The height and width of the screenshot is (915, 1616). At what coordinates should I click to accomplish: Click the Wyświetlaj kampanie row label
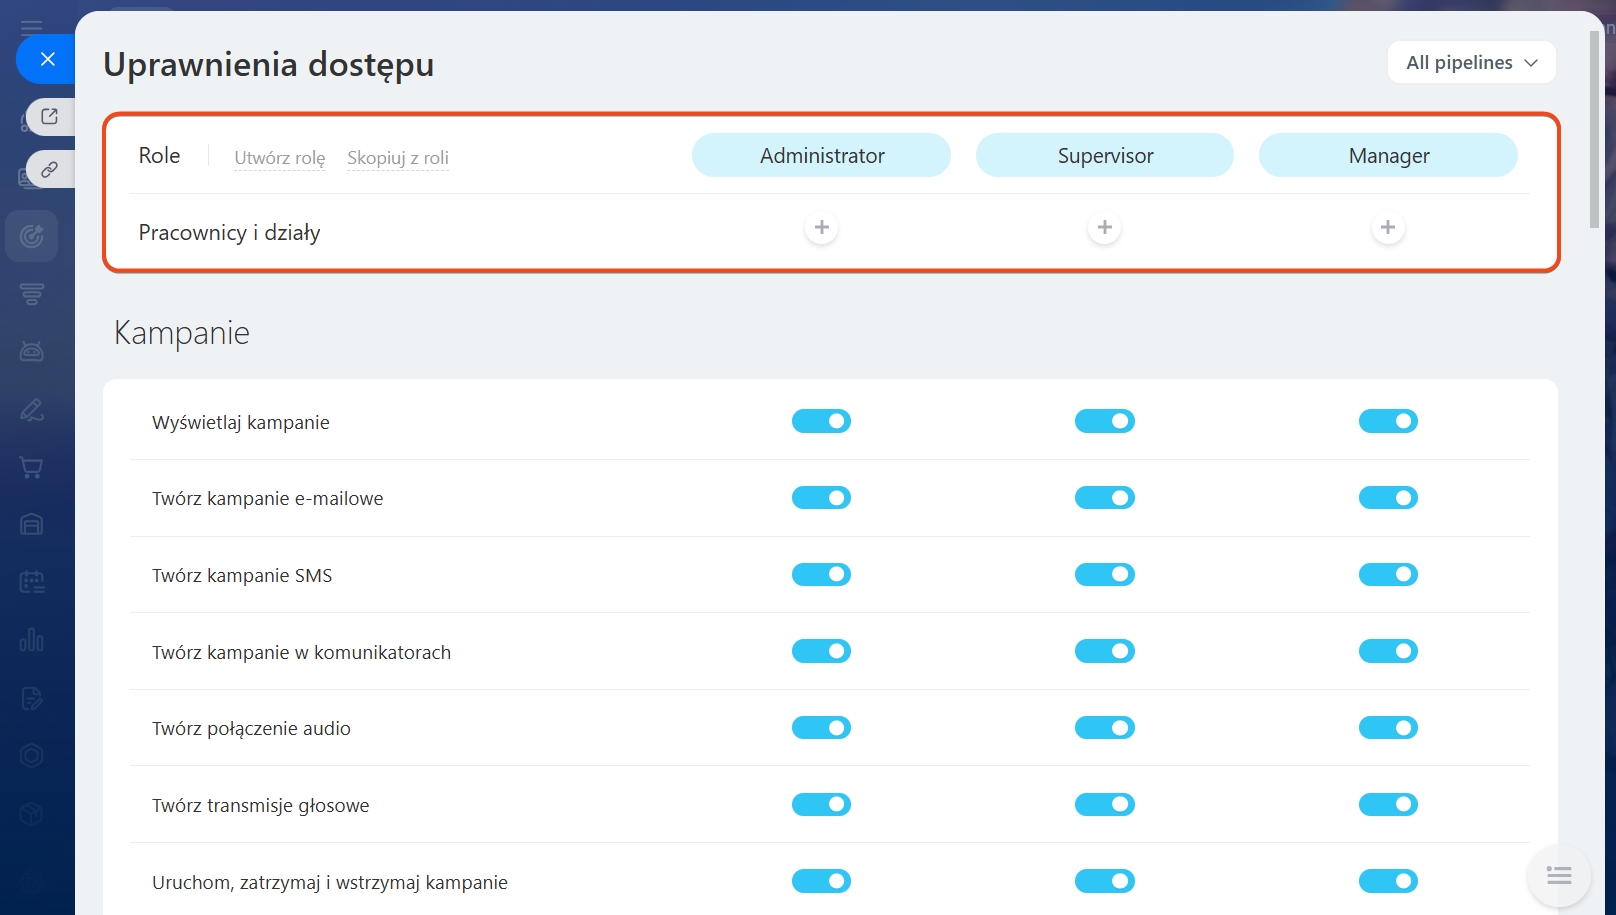[x=241, y=422]
